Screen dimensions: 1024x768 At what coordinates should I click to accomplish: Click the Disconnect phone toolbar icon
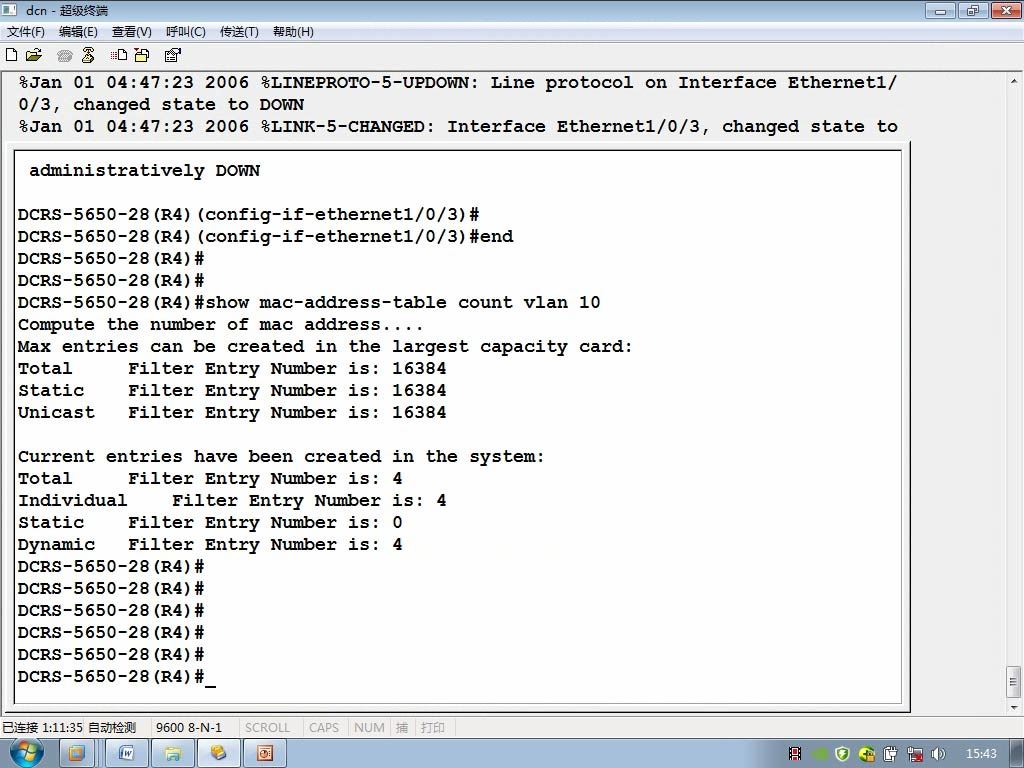pos(88,56)
